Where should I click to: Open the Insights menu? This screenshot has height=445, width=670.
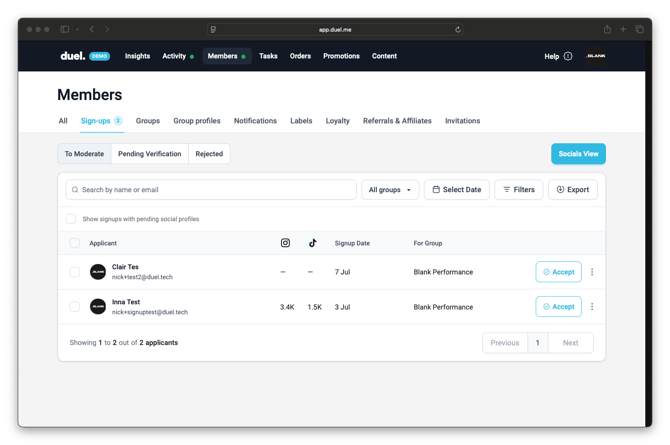pyautogui.click(x=137, y=56)
